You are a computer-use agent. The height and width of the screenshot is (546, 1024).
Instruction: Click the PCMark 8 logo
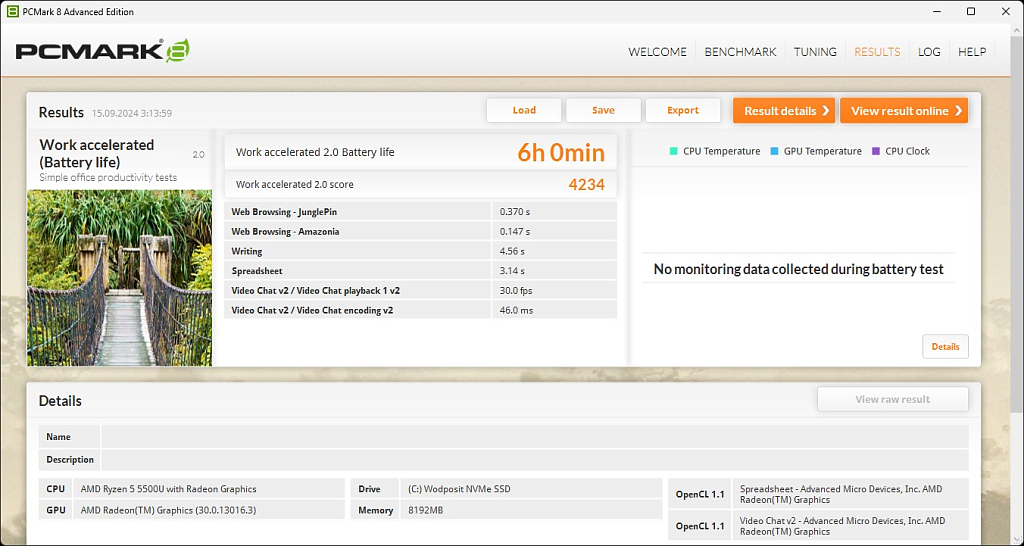click(x=102, y=52)
